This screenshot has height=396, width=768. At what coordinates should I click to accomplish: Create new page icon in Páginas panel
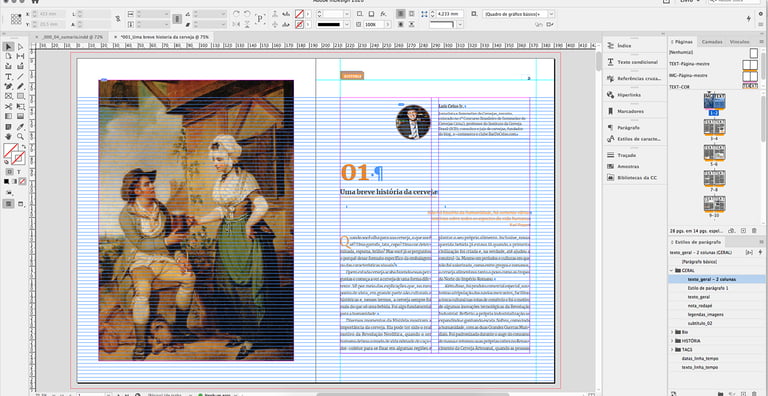(743, 230)
